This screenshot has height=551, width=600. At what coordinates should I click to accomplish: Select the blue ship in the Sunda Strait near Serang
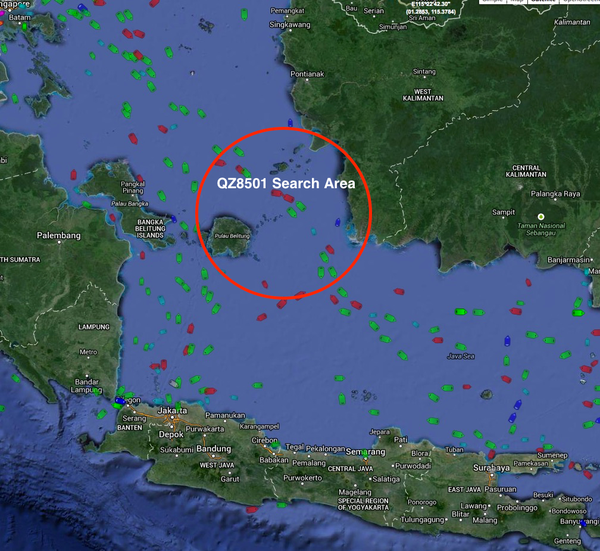click(120, 401)
